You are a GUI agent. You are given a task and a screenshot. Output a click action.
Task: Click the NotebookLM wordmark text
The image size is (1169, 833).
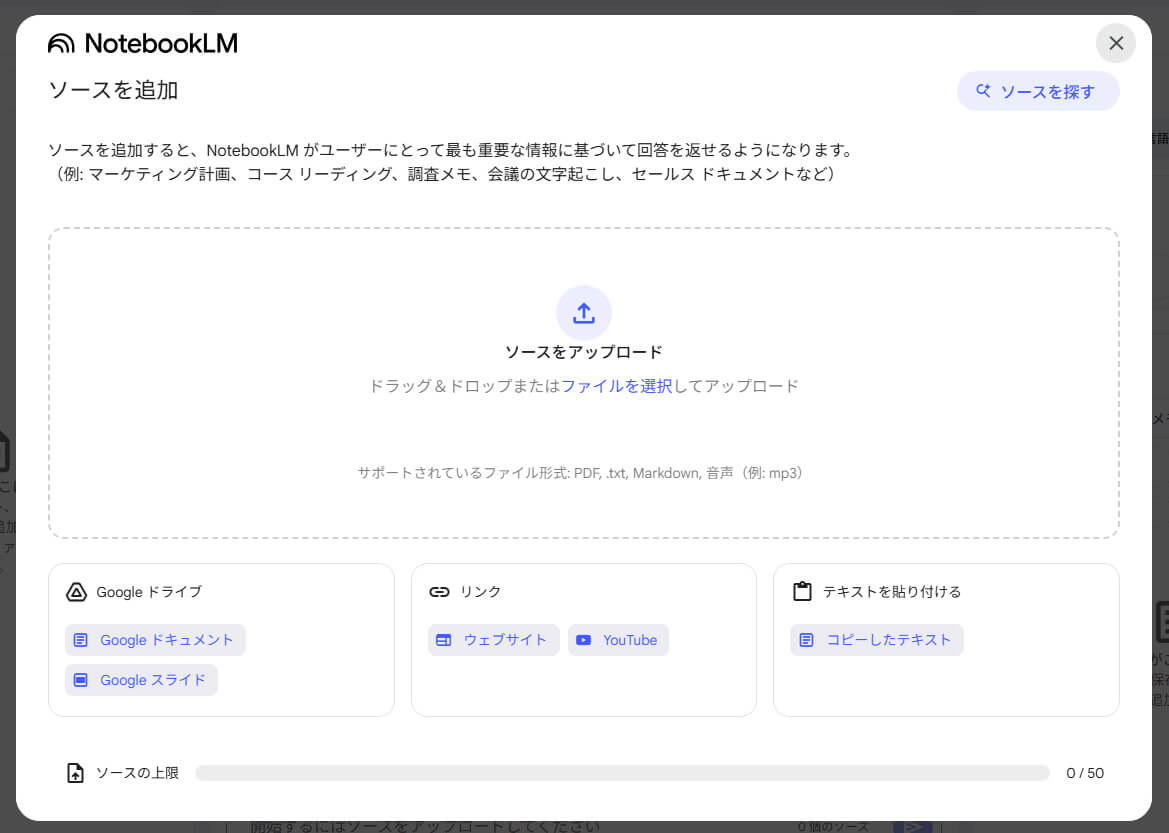pyautogui.click(x=161, y=43)
